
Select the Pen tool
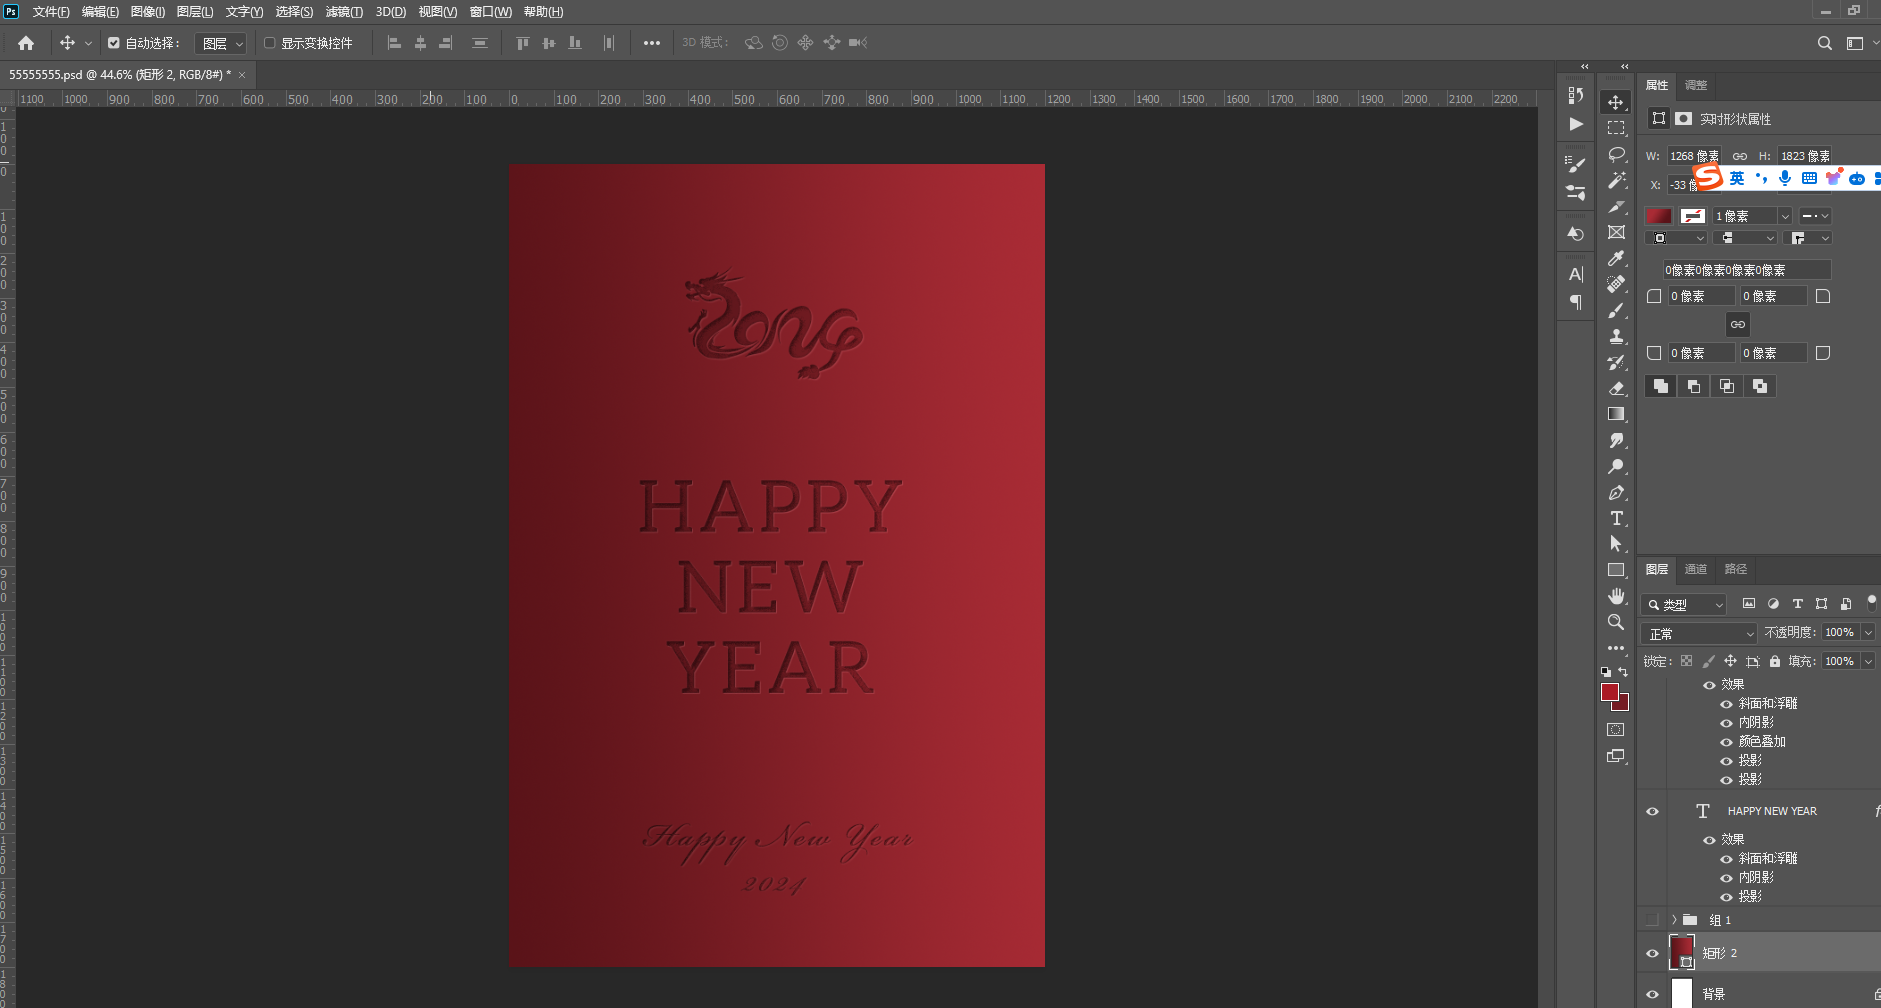(x=1616, y=492)
